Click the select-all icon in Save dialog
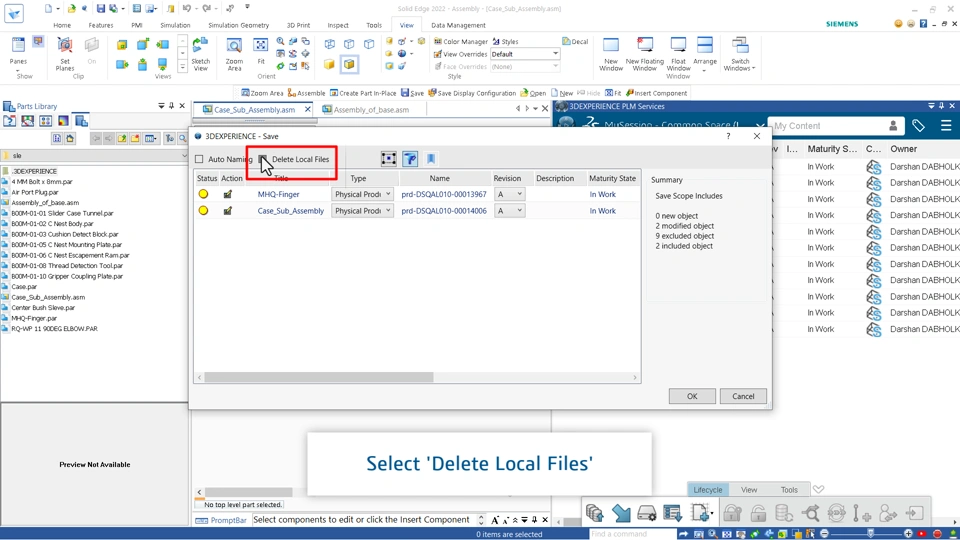The height and width of the screenshot is (540, 960). 388,159
